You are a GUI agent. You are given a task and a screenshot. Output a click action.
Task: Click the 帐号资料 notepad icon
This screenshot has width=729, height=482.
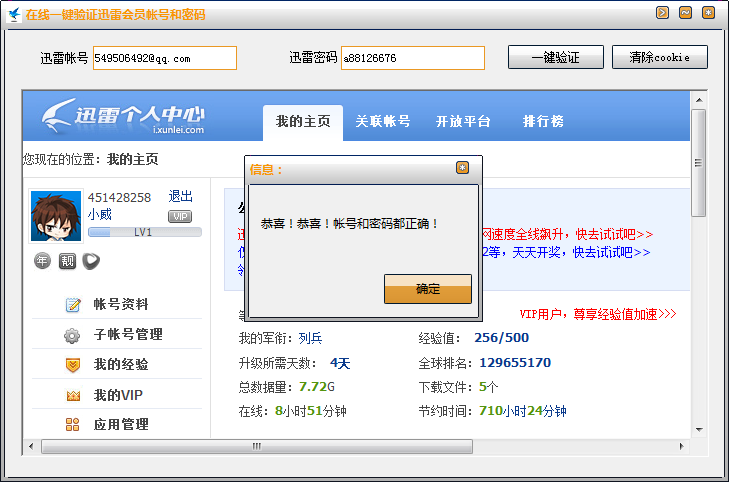[73, 304]
